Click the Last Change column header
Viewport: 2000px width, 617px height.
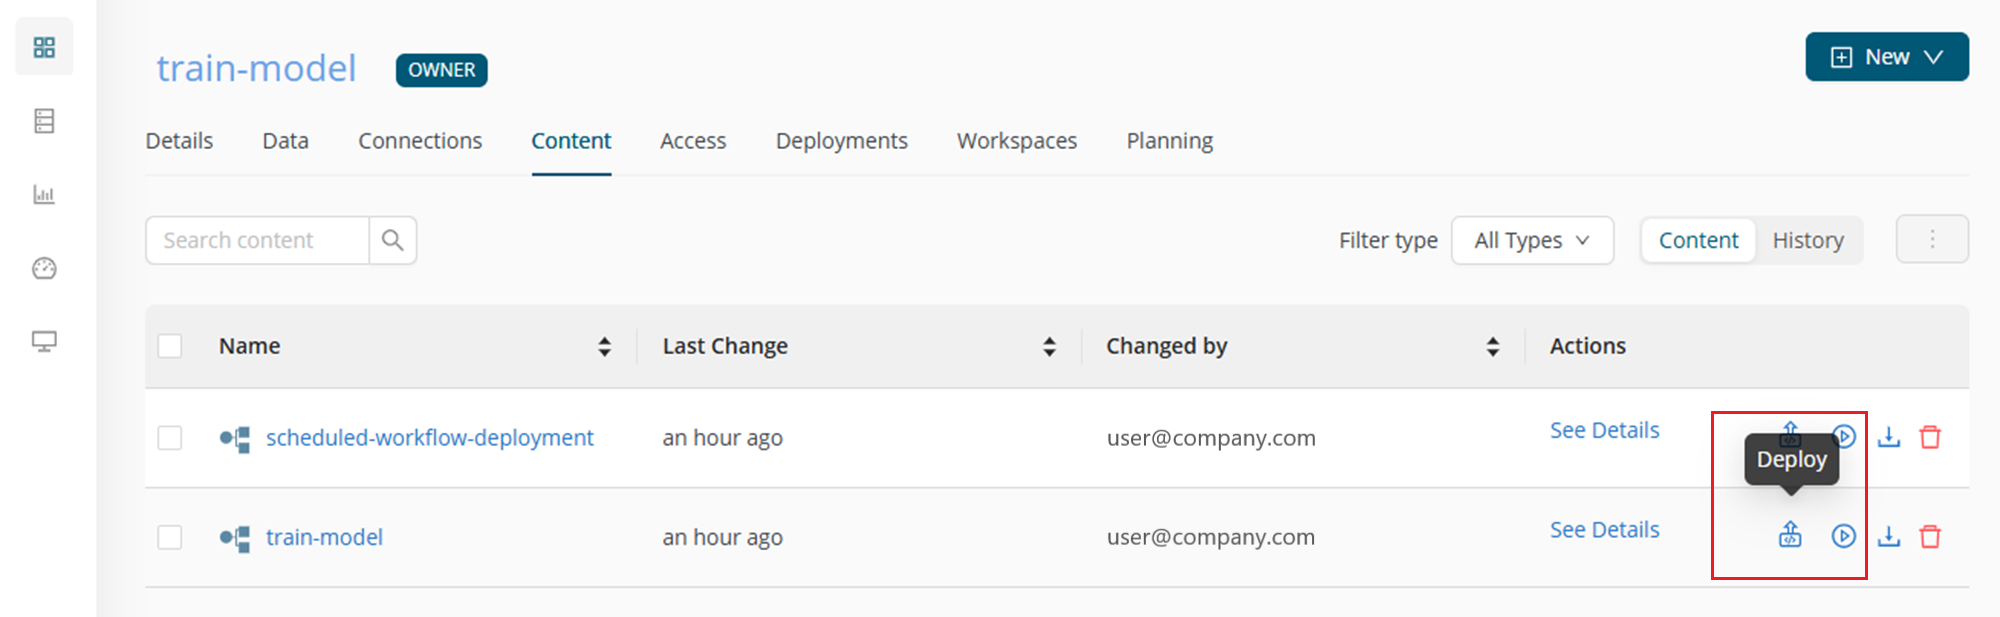[725, 346]
